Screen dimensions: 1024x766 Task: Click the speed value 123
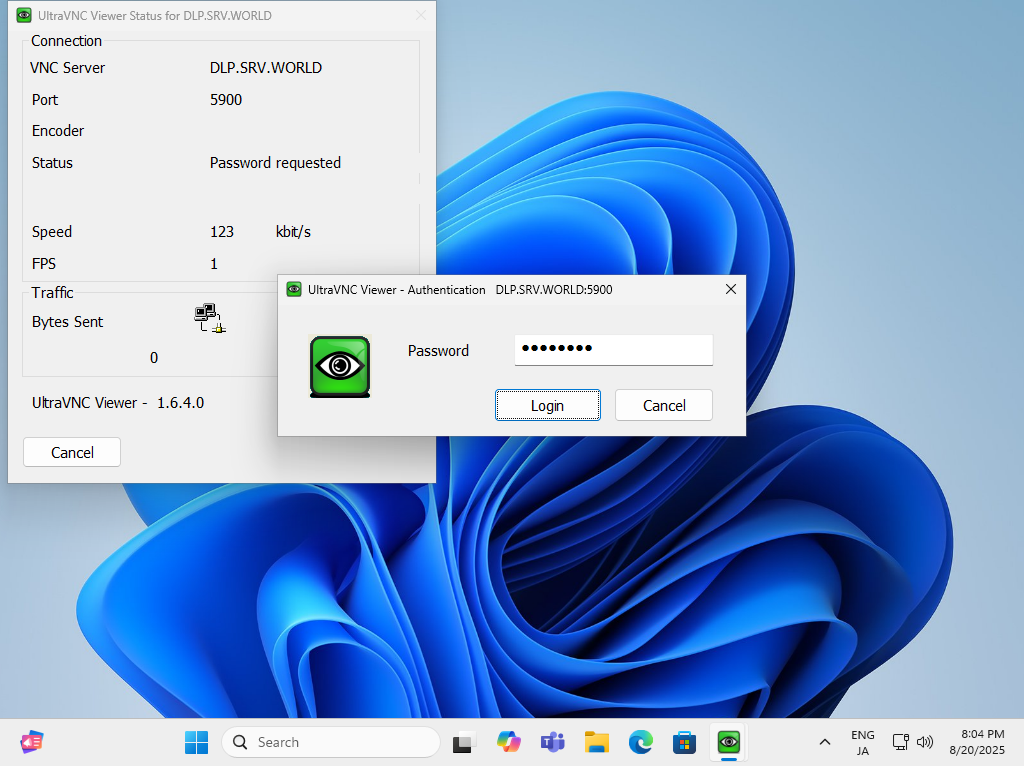point(222,232)
